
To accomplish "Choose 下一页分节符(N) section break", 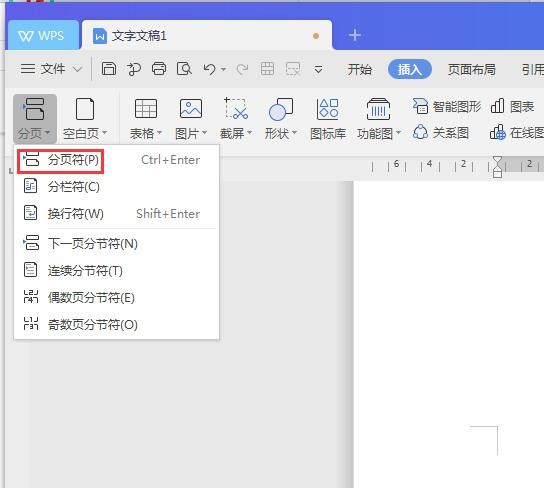I will pyautogui.click(x=117, y=243).
